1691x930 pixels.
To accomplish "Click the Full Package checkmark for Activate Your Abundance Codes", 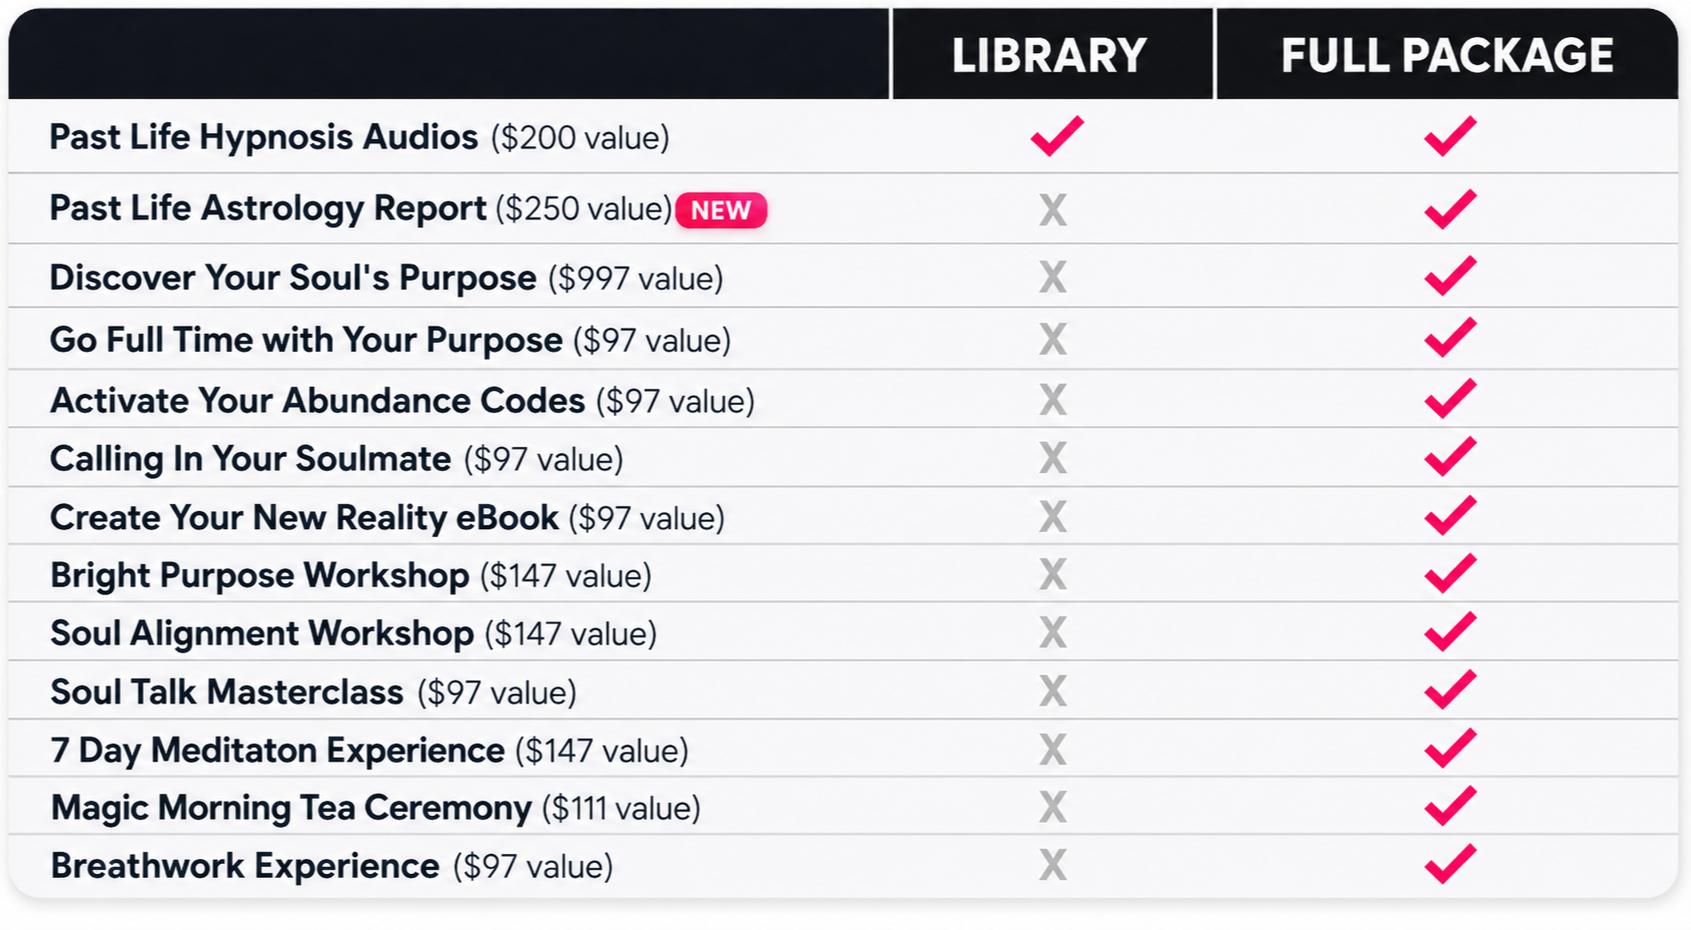I will (1450, 399).
